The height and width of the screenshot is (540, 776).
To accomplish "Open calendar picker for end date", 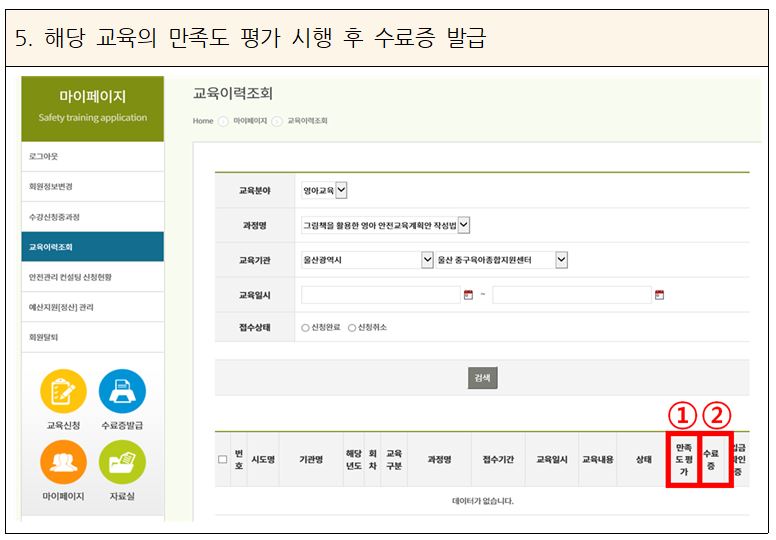I will [659, 295].
